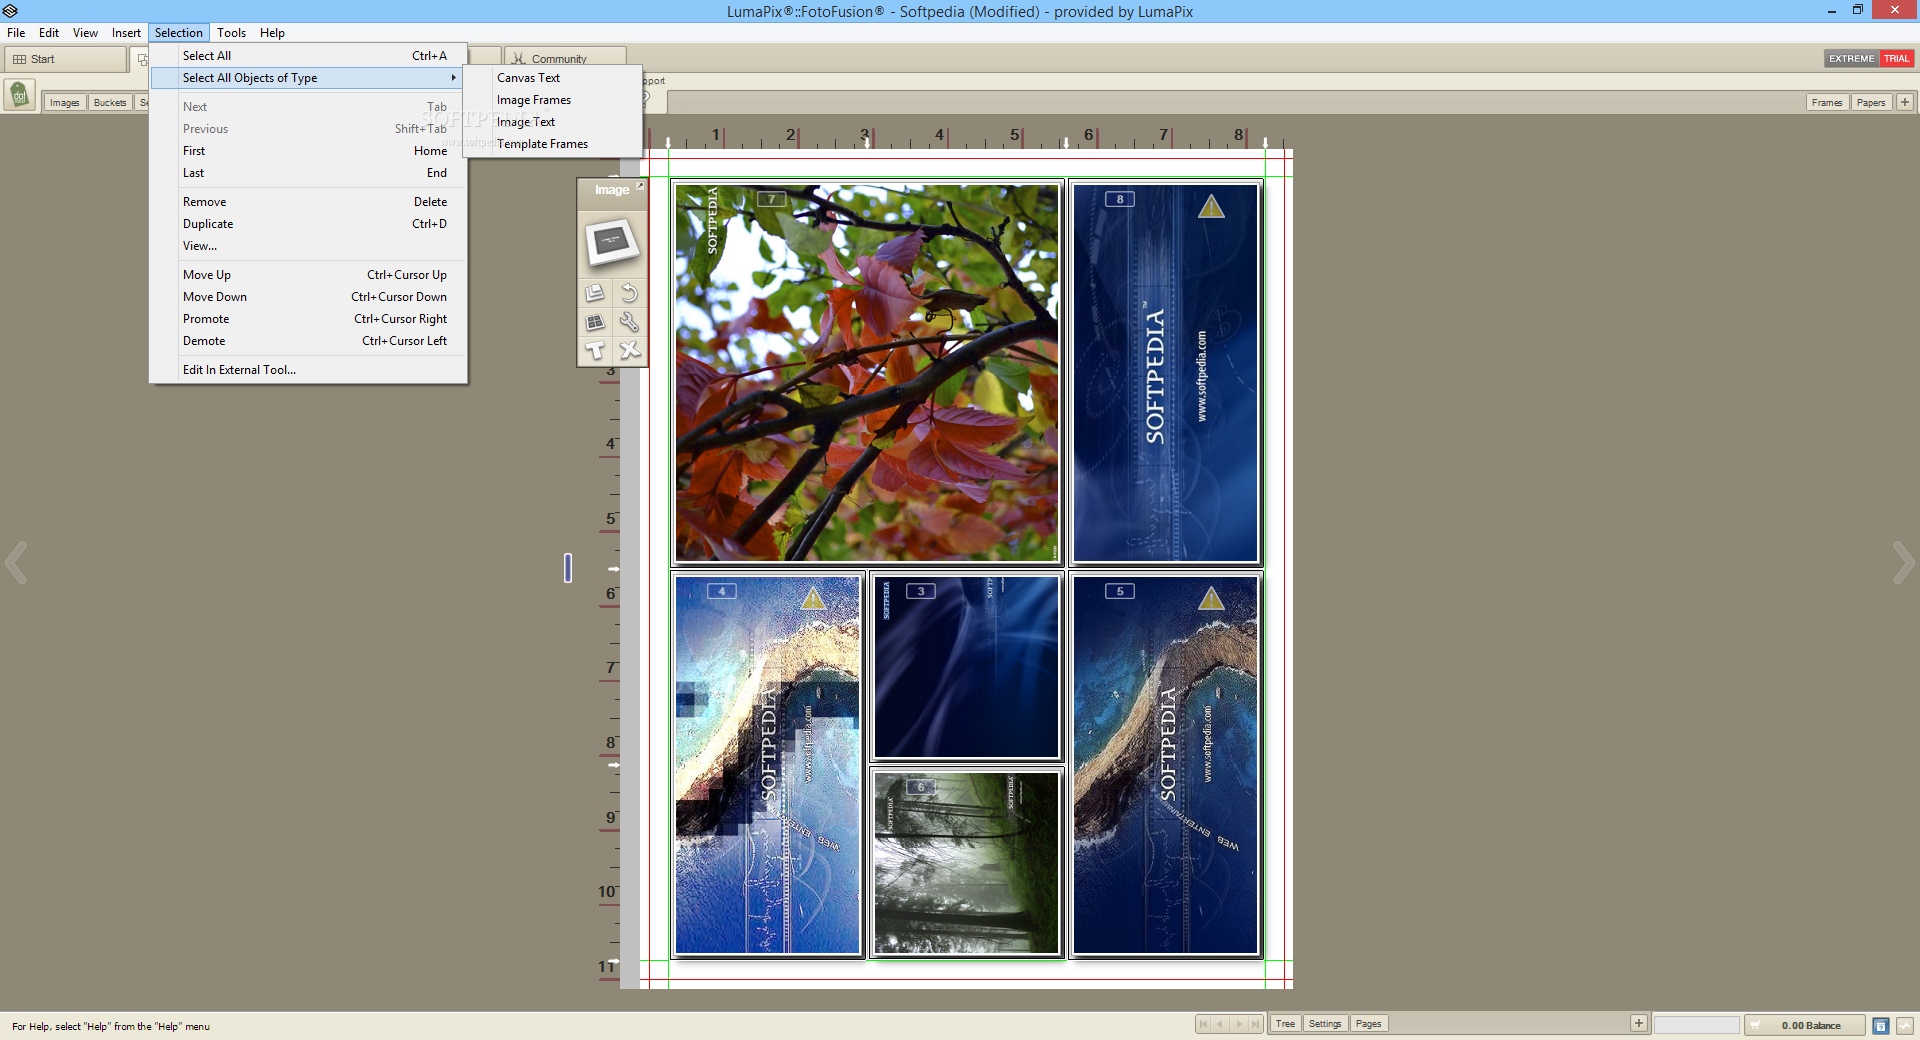Choose Select All in Selection menu

coord(308,56)
